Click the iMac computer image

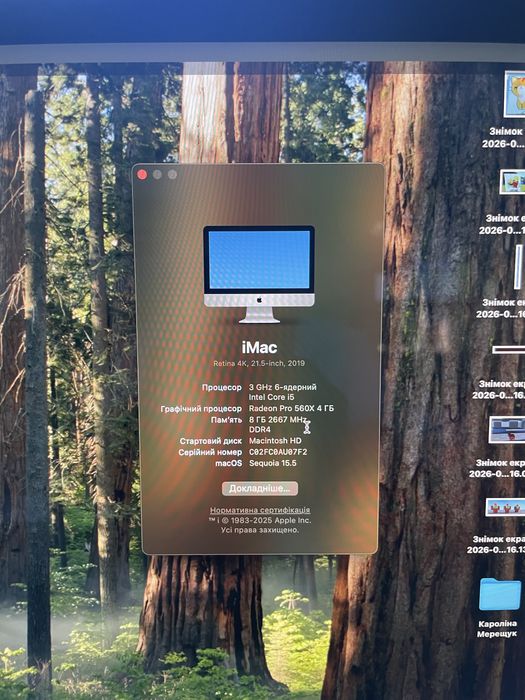(x=259, y=274)
